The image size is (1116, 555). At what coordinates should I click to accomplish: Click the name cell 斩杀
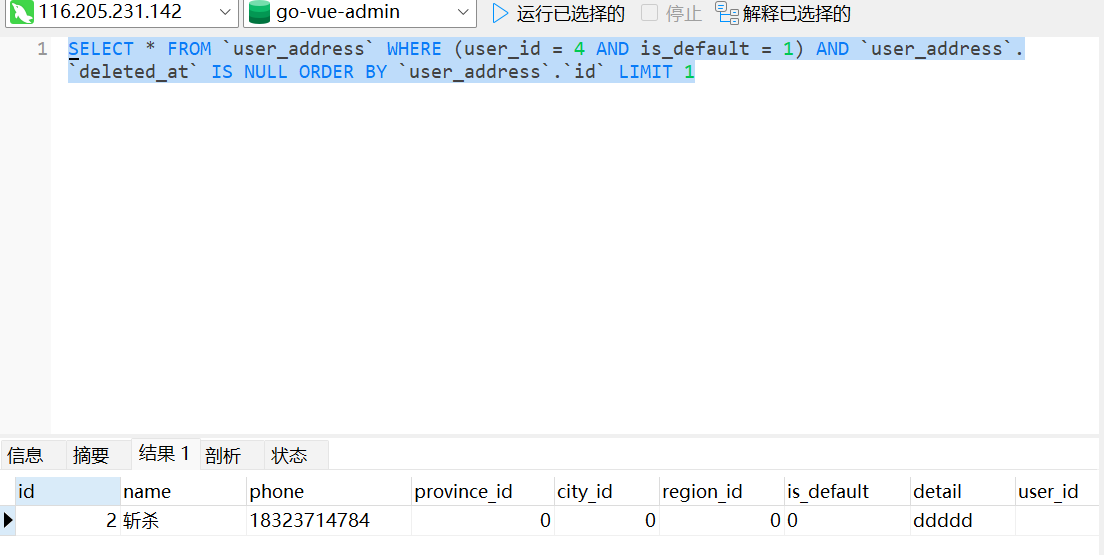pyautogui.click(x=184, y=521)
